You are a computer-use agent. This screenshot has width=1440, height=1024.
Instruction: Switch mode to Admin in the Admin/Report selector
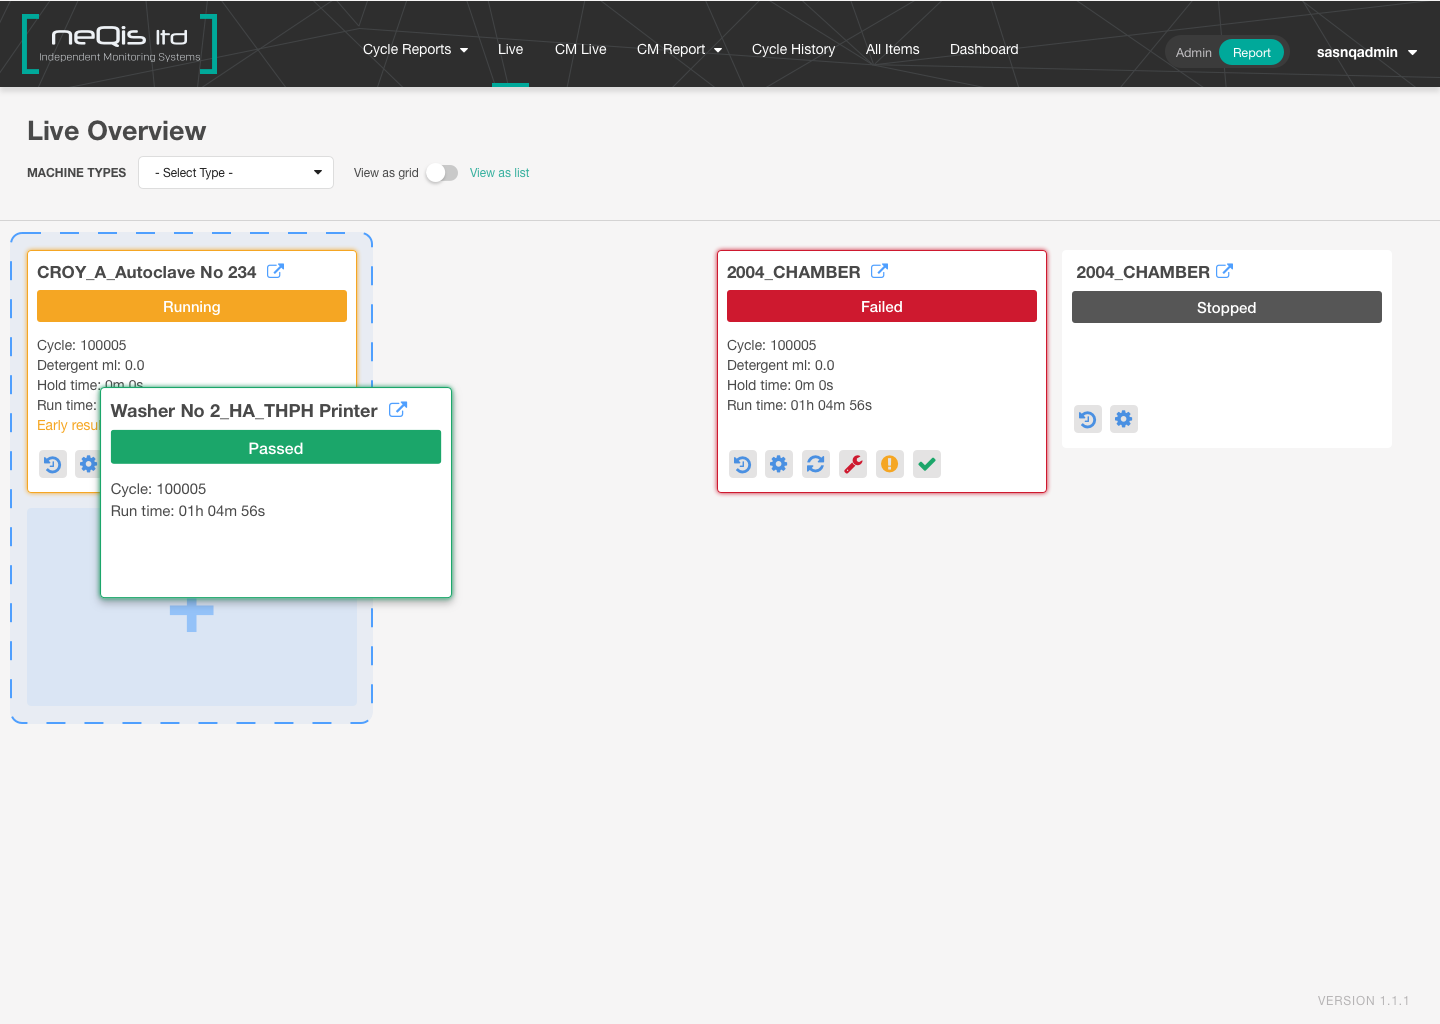1193,52
